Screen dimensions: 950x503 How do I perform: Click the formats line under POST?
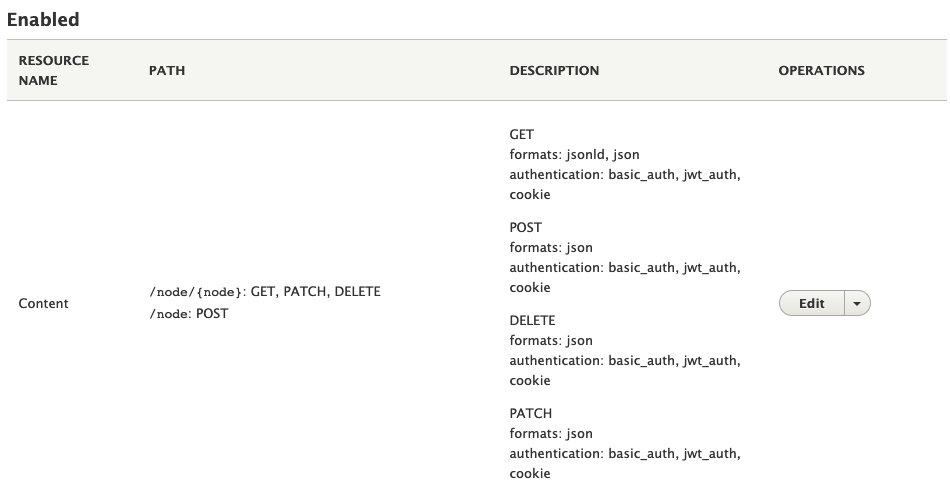coord(551,248)
